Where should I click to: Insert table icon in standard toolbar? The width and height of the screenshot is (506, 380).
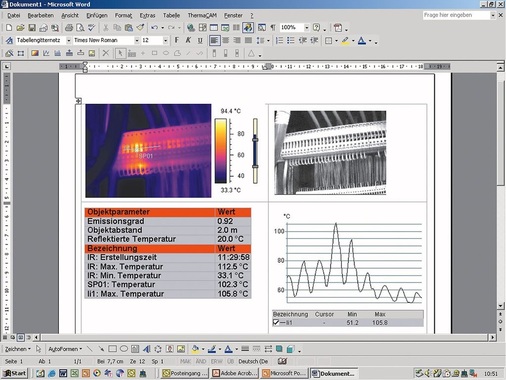214,28
